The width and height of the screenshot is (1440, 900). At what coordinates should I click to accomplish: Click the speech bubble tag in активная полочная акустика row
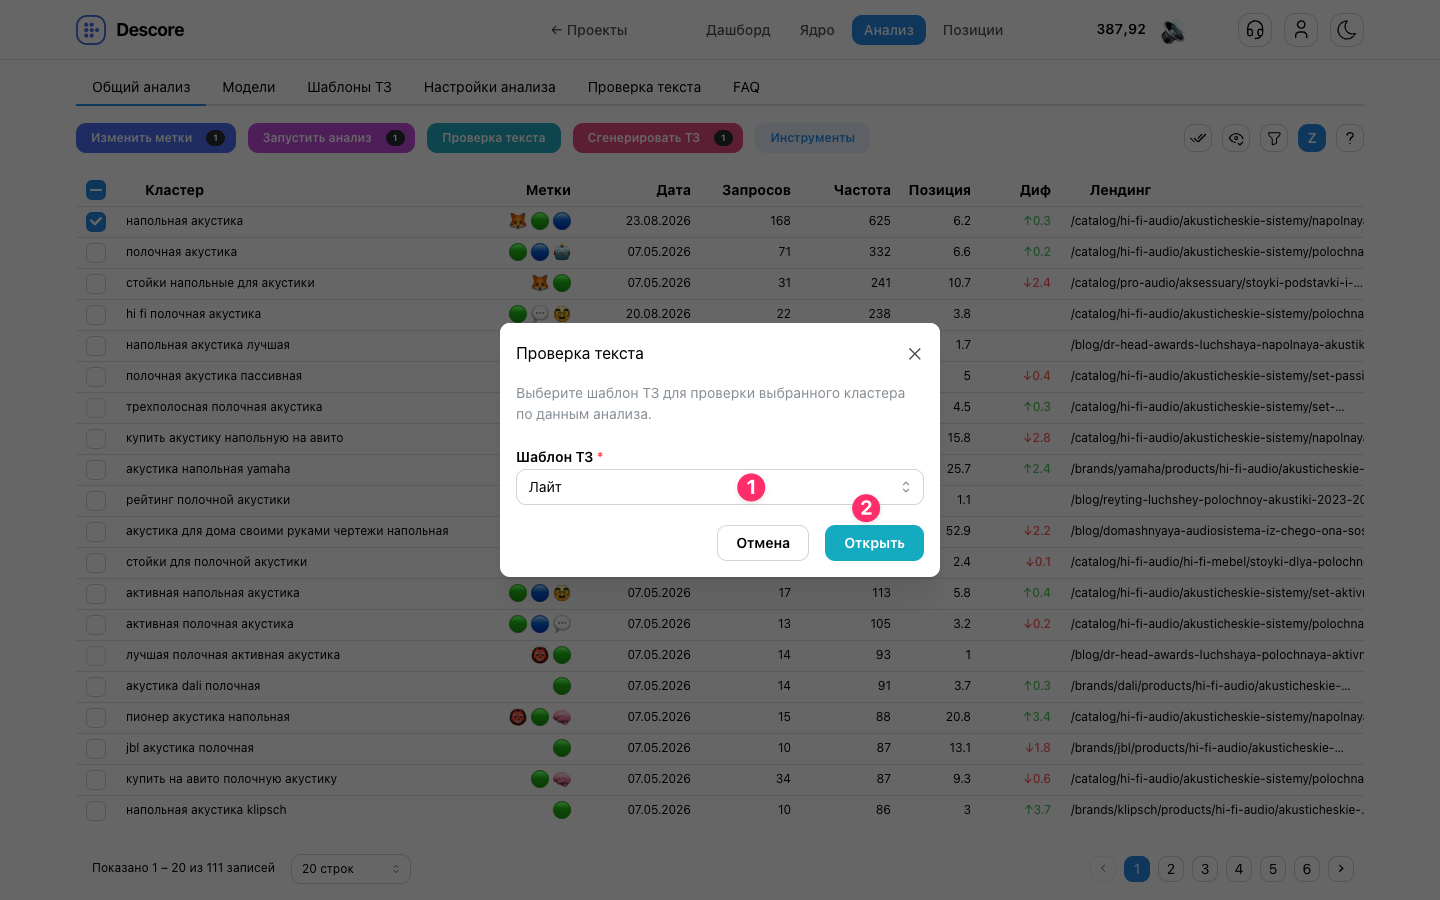click(x=562, y=624)
